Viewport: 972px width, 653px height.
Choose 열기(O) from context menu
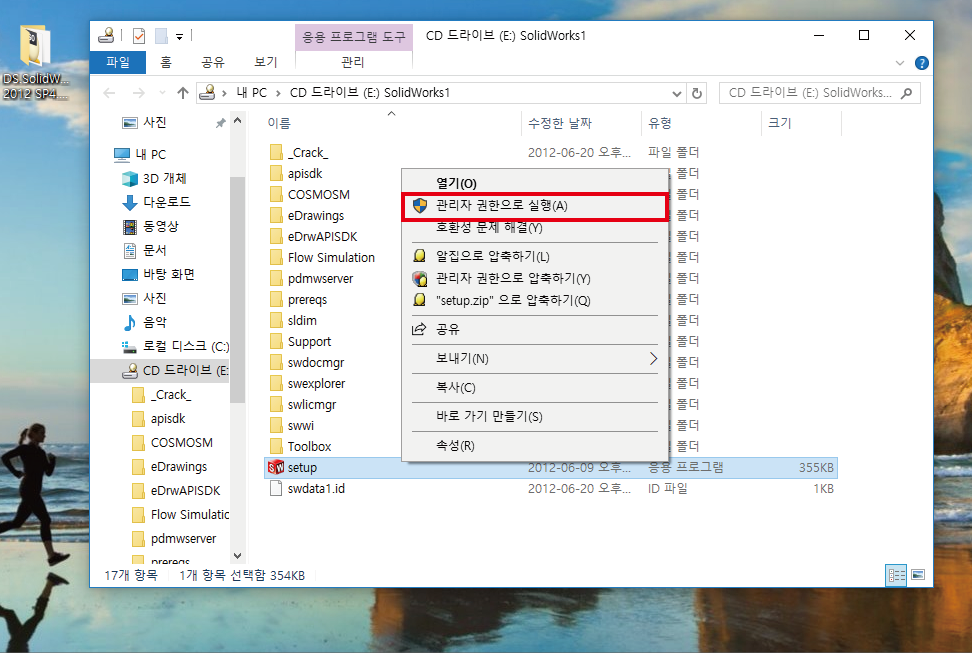tap(536, 184)
